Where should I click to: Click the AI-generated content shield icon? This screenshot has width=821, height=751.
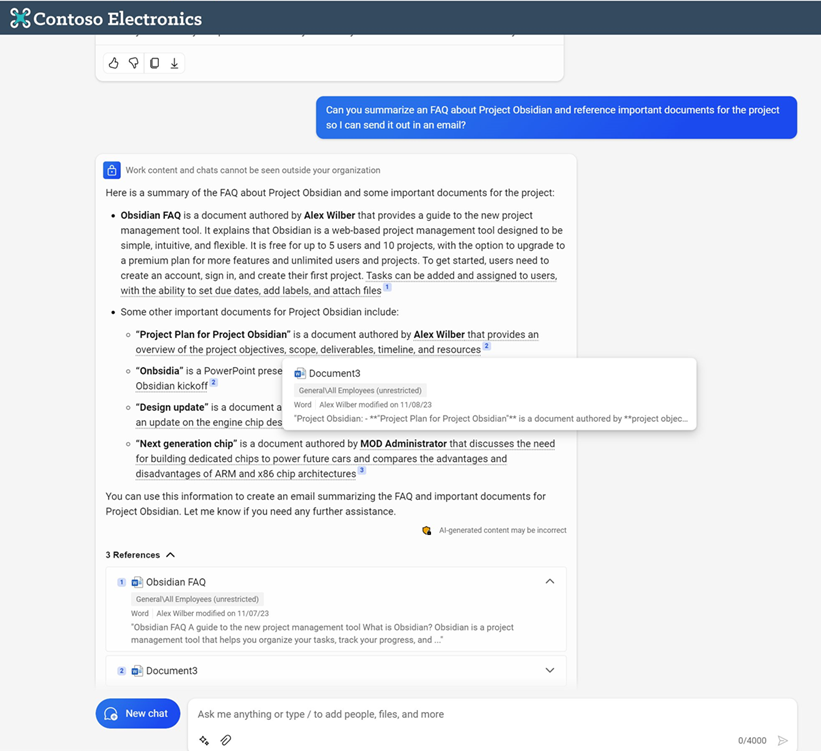coord(427,531)
